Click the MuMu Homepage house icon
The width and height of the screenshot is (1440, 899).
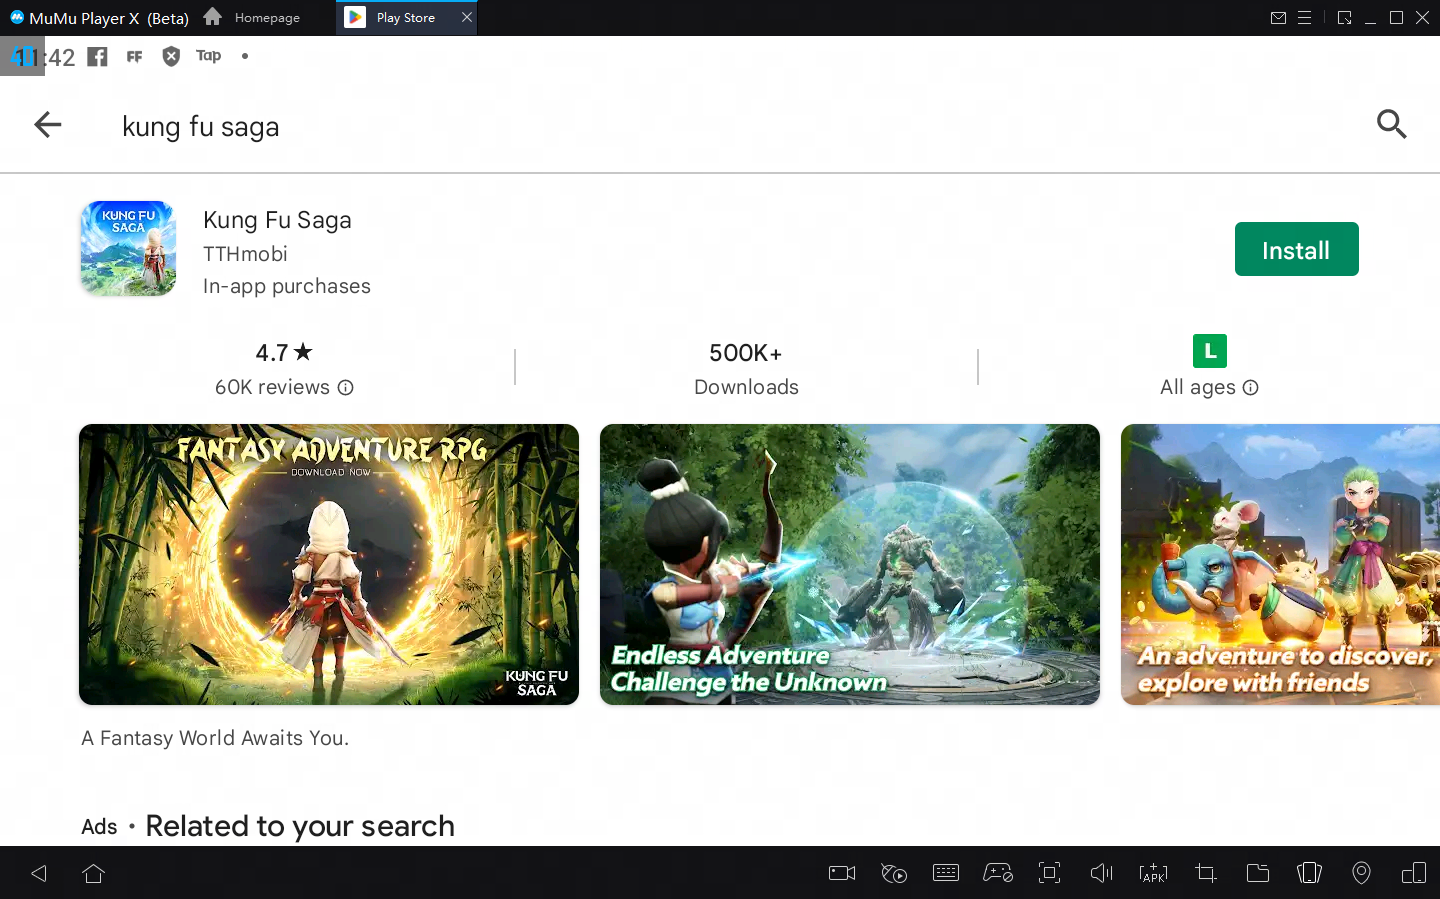point(212,16)
